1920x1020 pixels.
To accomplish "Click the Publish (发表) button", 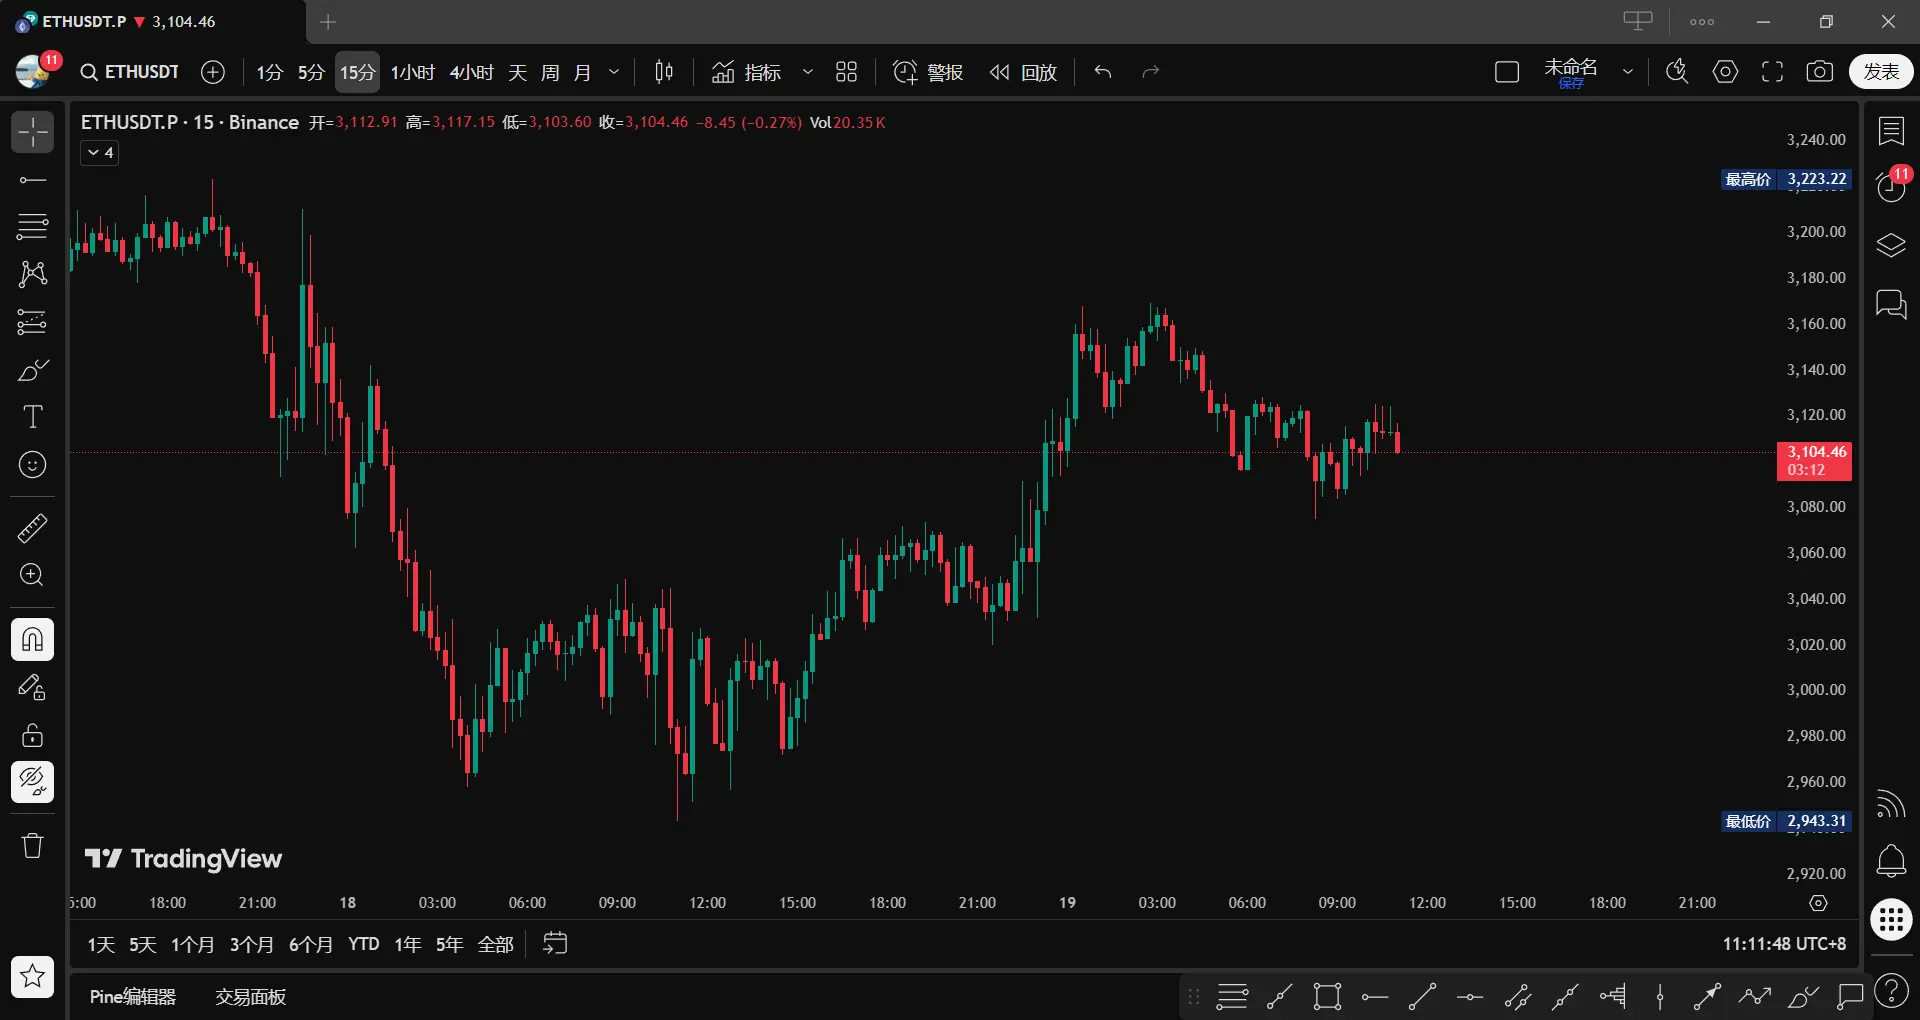I will (x=1881, y=72).
